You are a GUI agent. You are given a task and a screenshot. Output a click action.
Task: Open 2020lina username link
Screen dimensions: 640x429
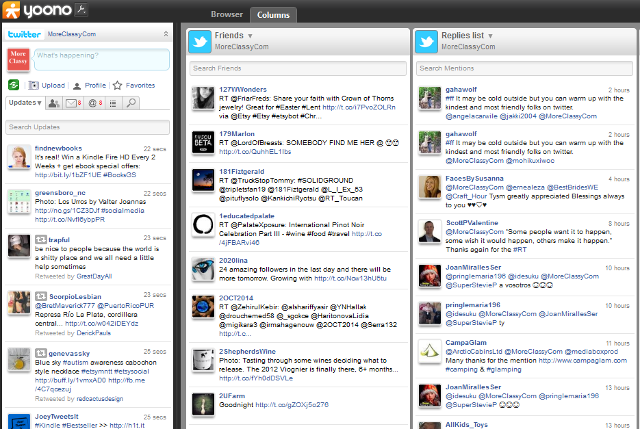point(233,260)
